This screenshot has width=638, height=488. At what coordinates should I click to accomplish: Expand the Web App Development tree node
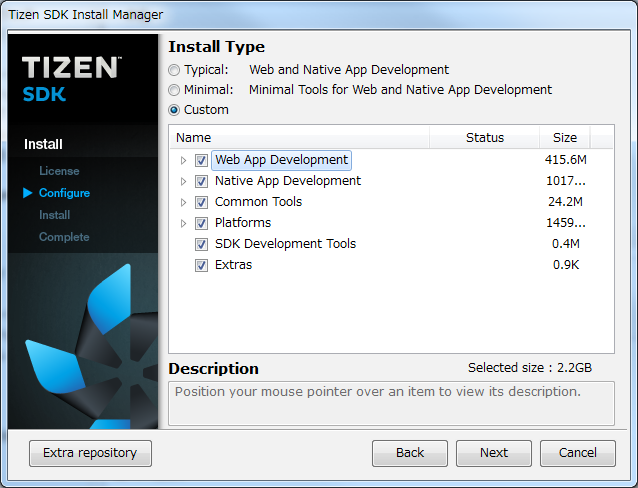tap(184, 160)
